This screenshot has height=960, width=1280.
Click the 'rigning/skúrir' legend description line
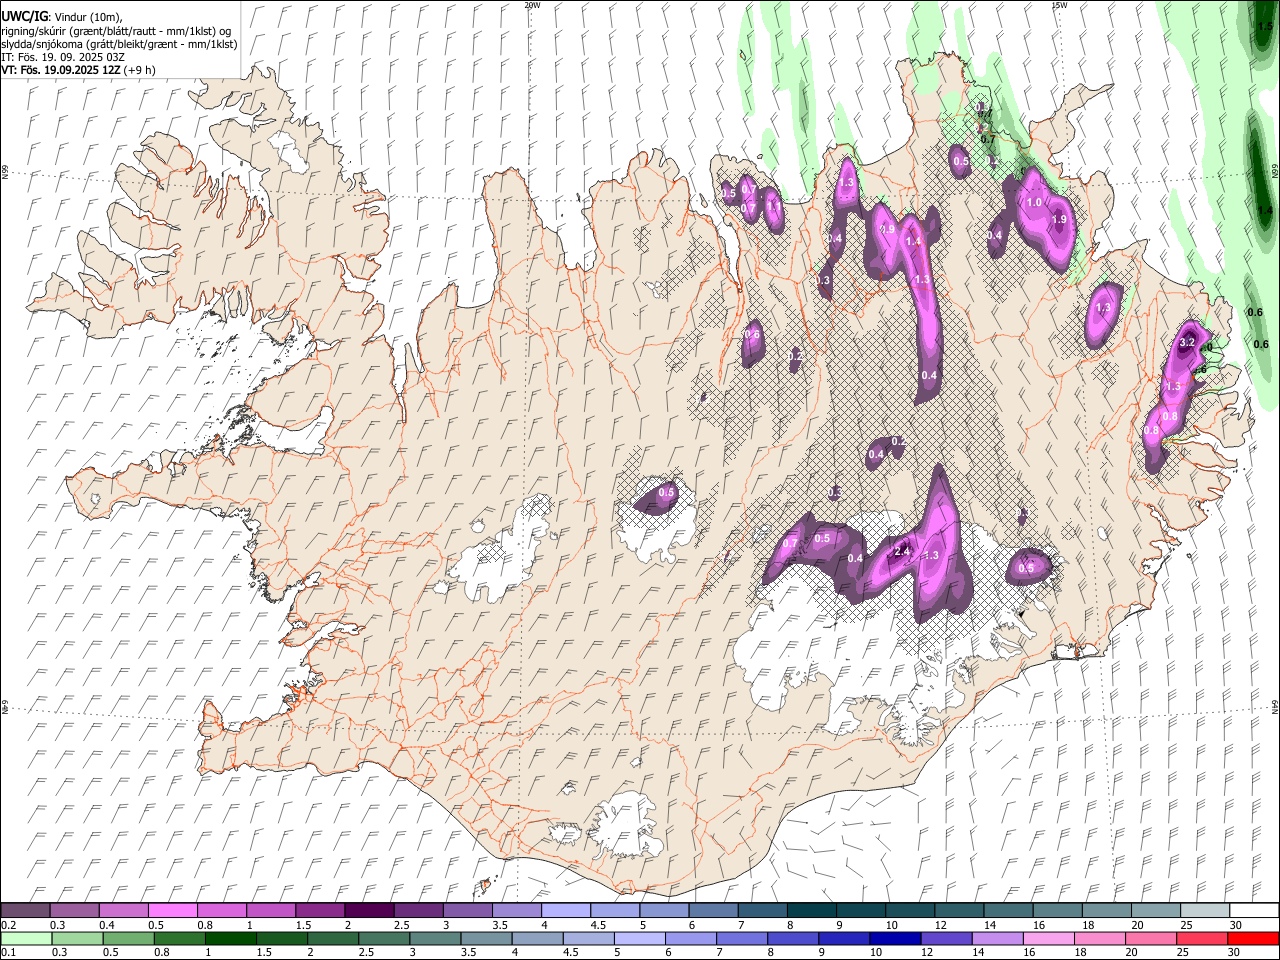click(116, 30)
